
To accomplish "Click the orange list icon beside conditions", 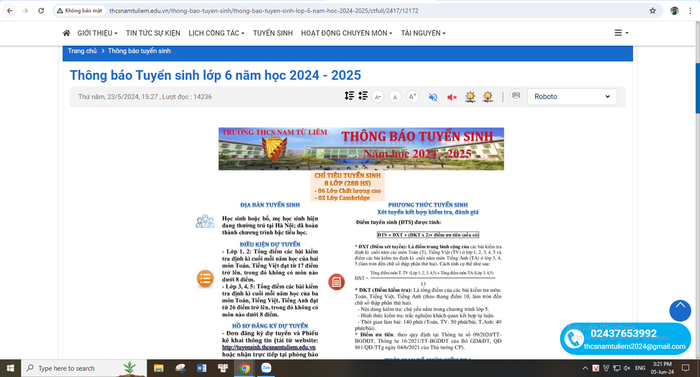I will (x=205, y=278).
